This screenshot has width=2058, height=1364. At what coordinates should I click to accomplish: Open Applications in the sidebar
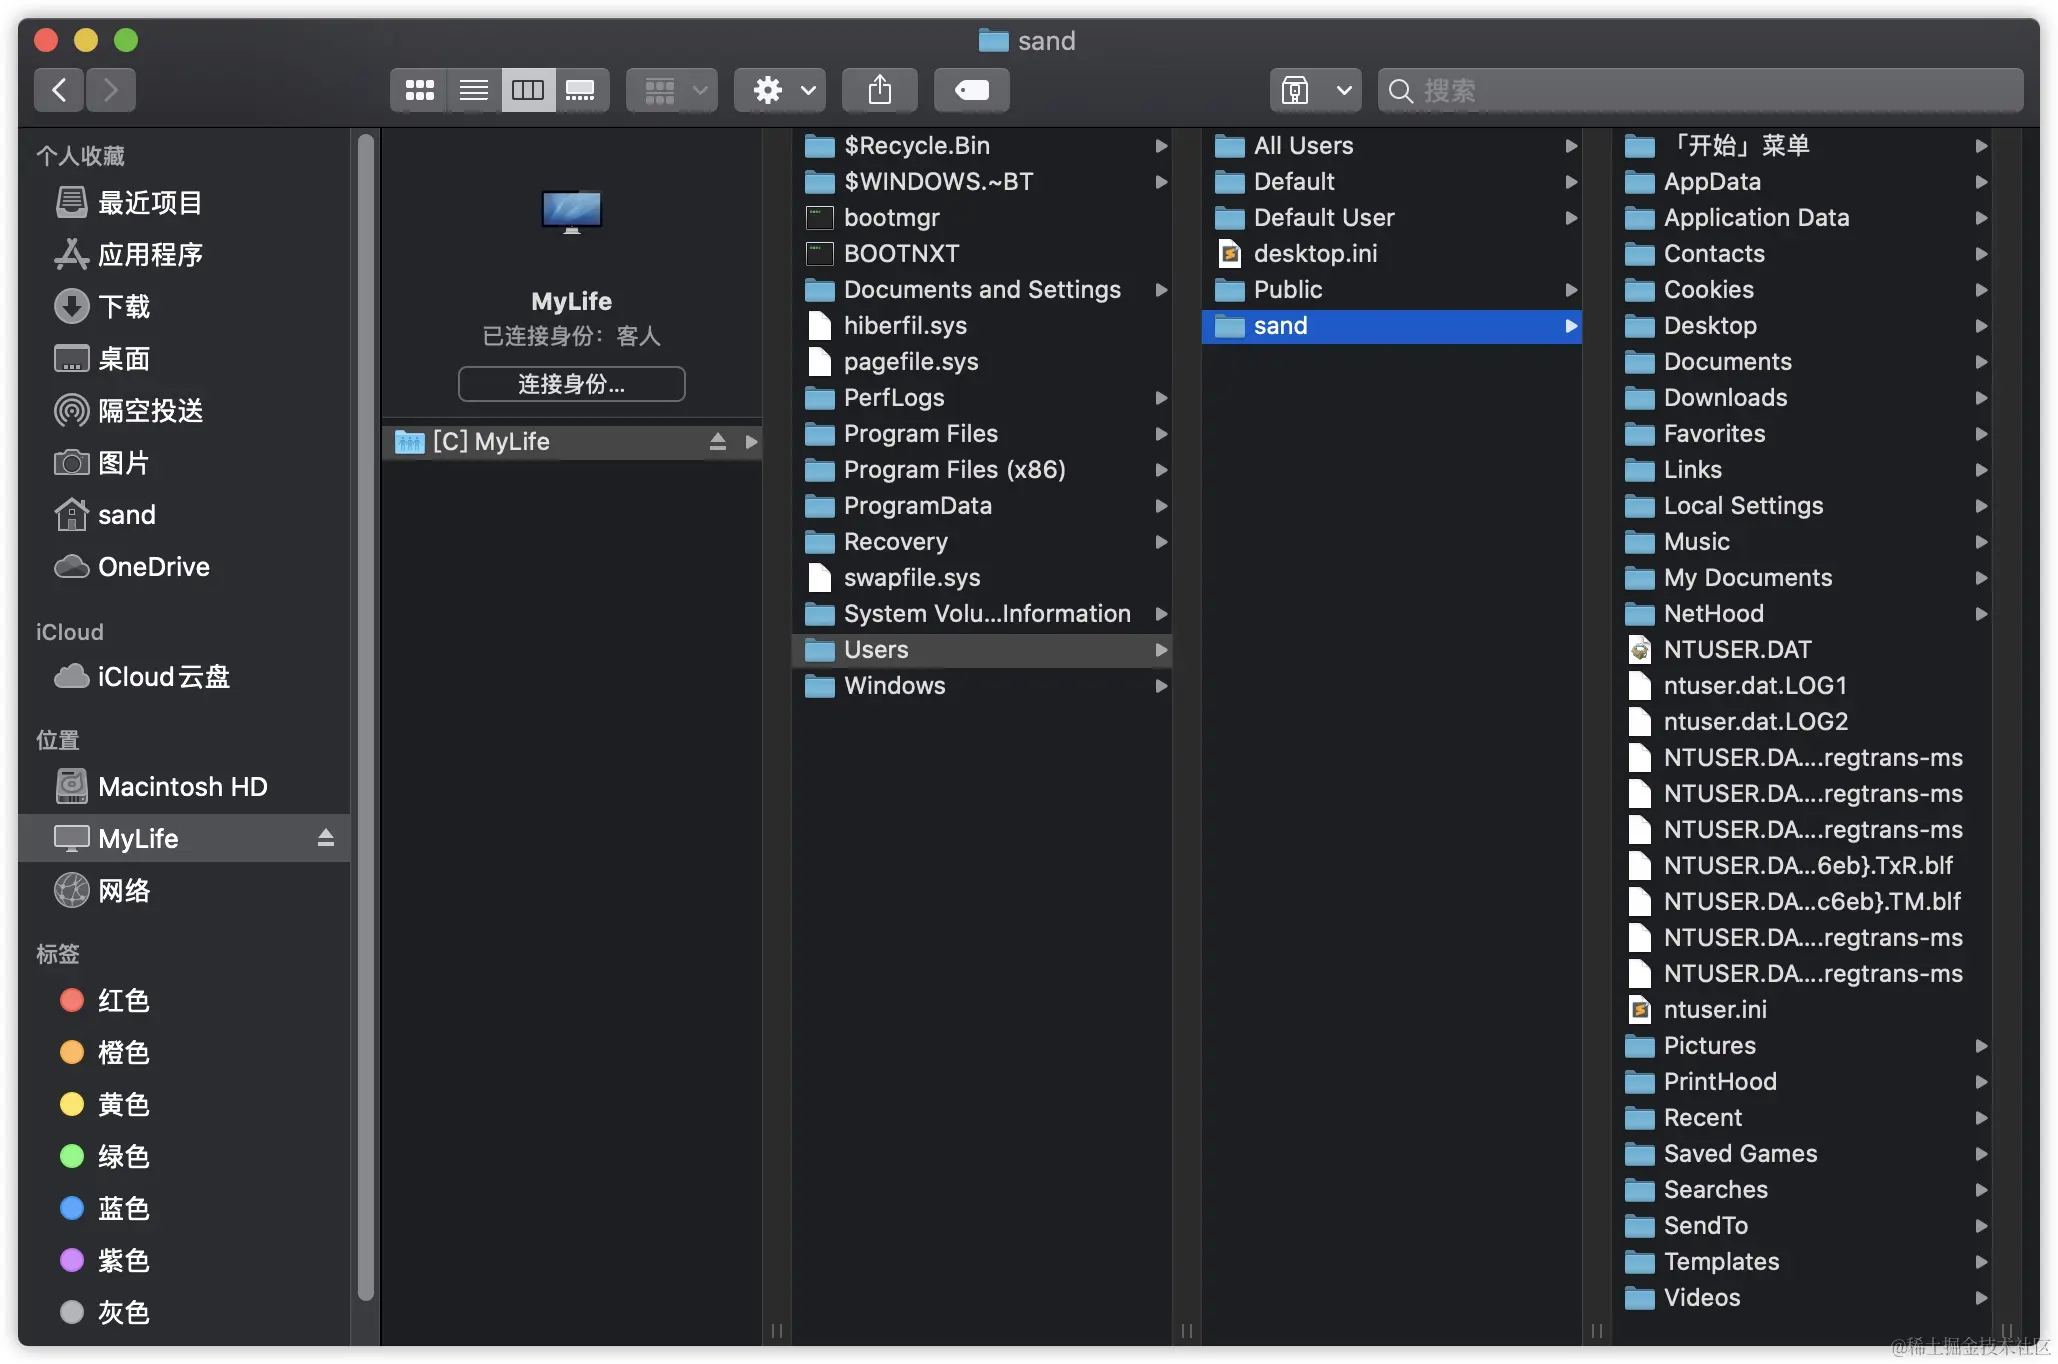click(150, 255)
